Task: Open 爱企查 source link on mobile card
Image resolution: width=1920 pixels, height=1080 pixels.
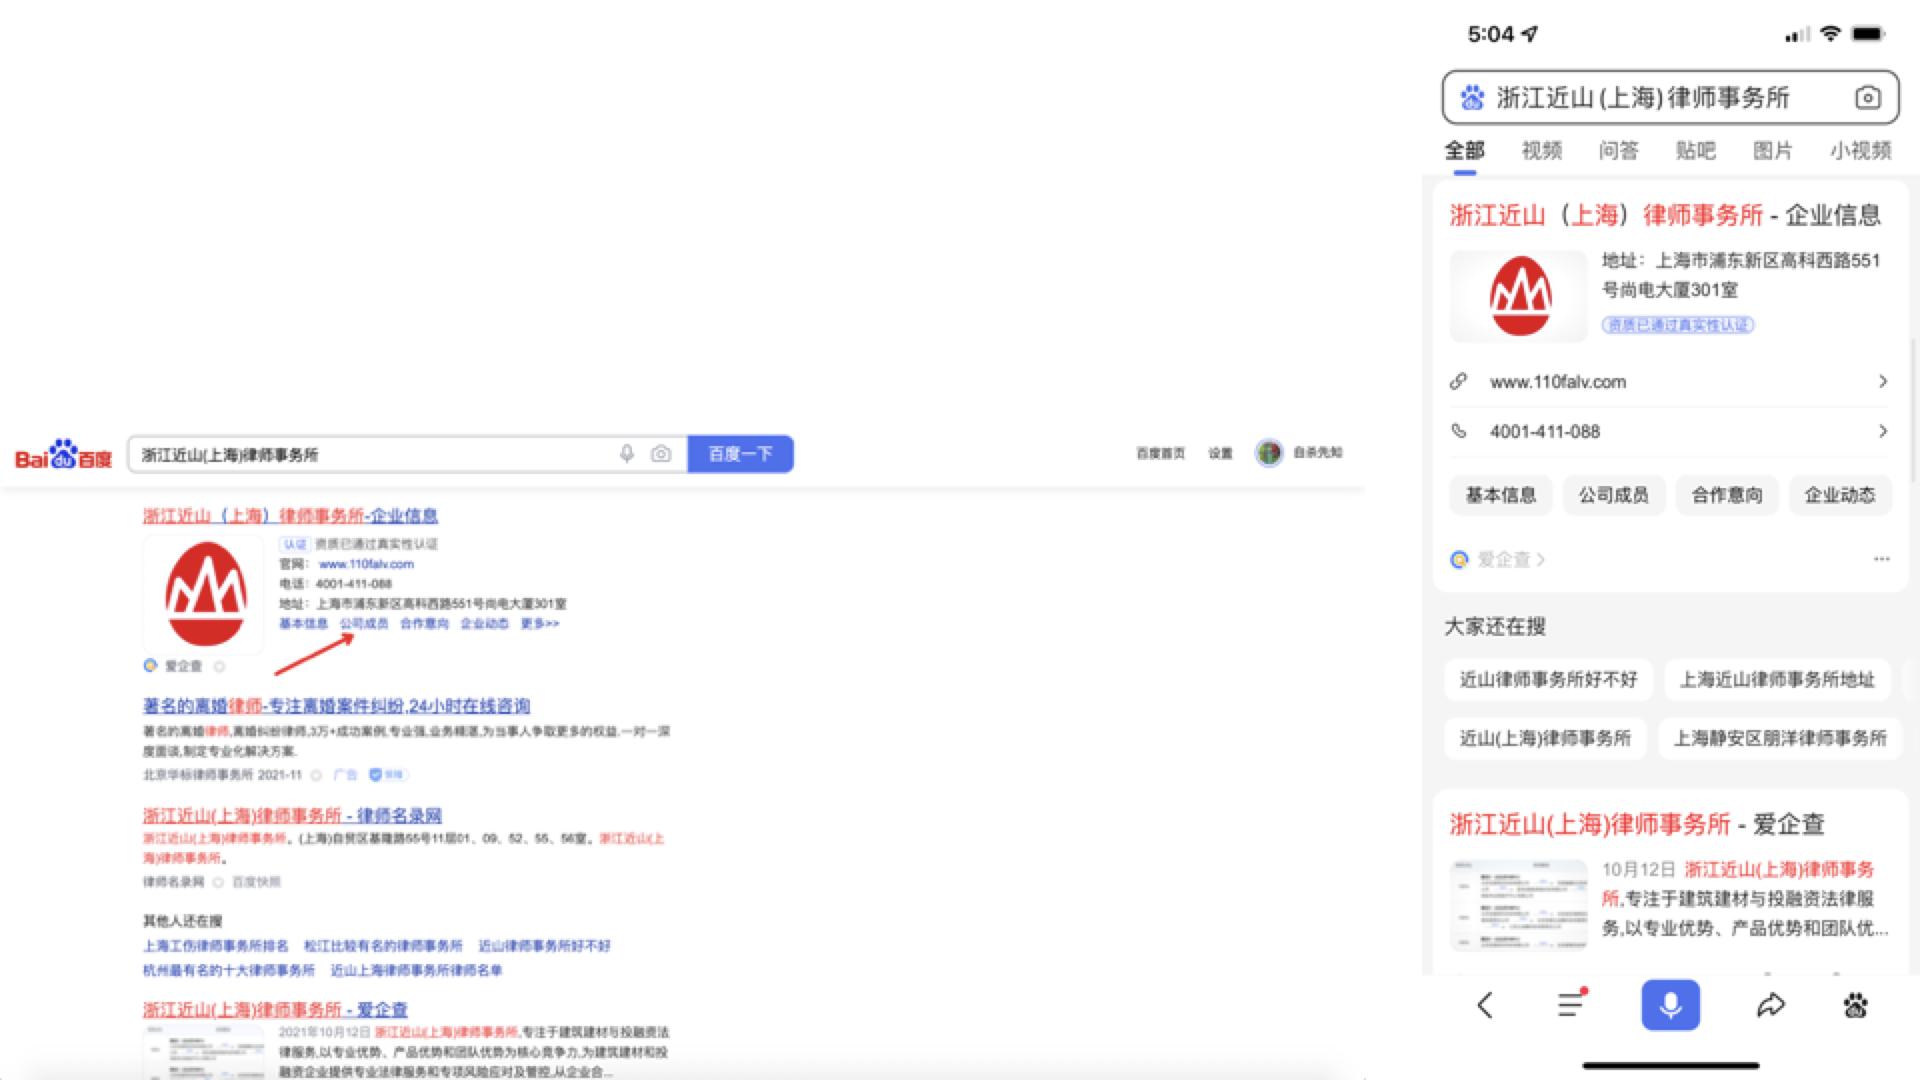Action: 1498,560
